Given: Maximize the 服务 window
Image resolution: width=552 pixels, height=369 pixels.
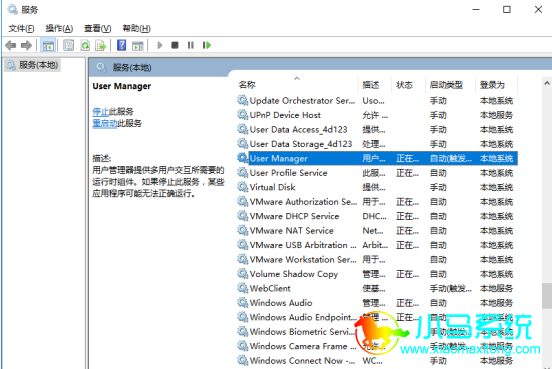Looking at the screenshot, I should 507,10.
